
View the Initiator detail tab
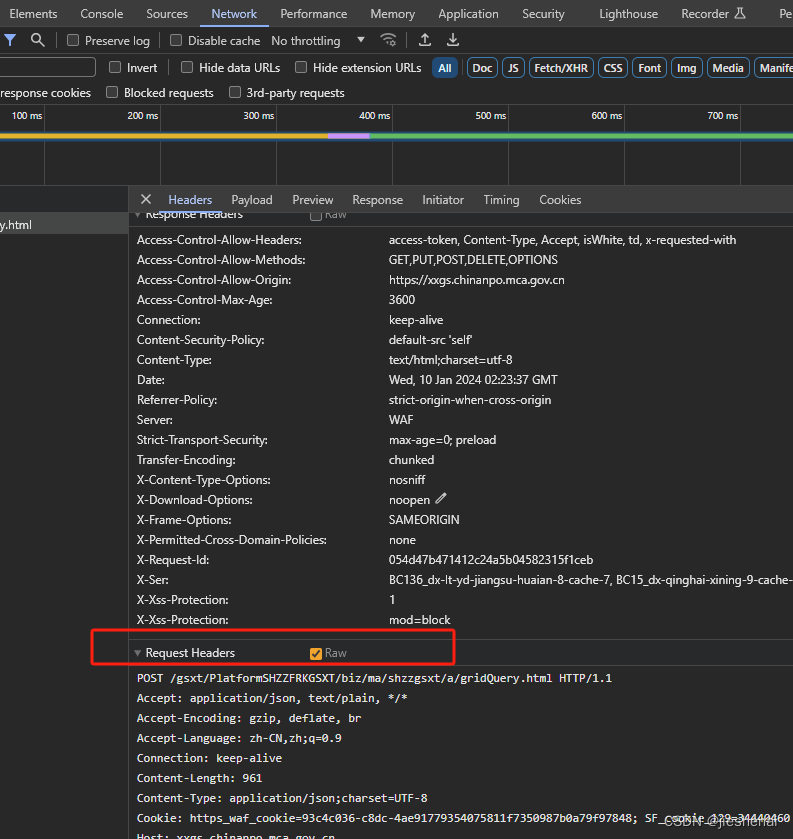[443, 200]
